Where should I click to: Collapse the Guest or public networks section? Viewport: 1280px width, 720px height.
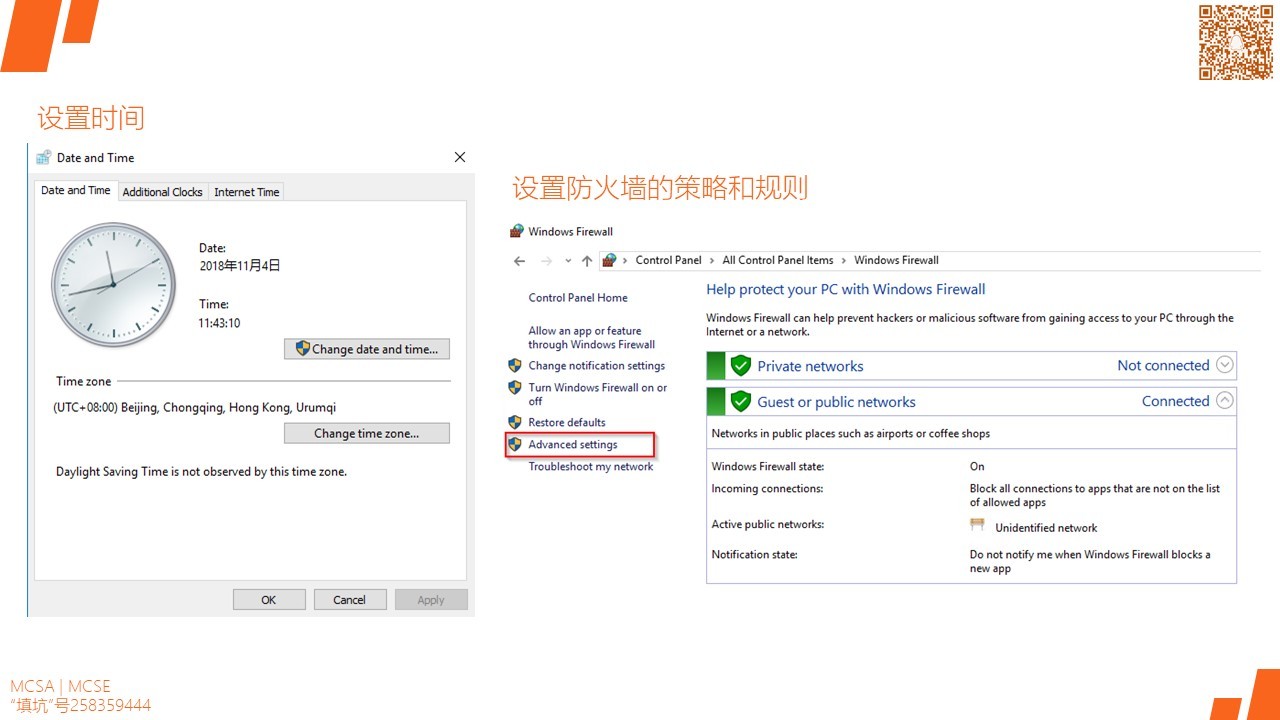(1225, 401)
